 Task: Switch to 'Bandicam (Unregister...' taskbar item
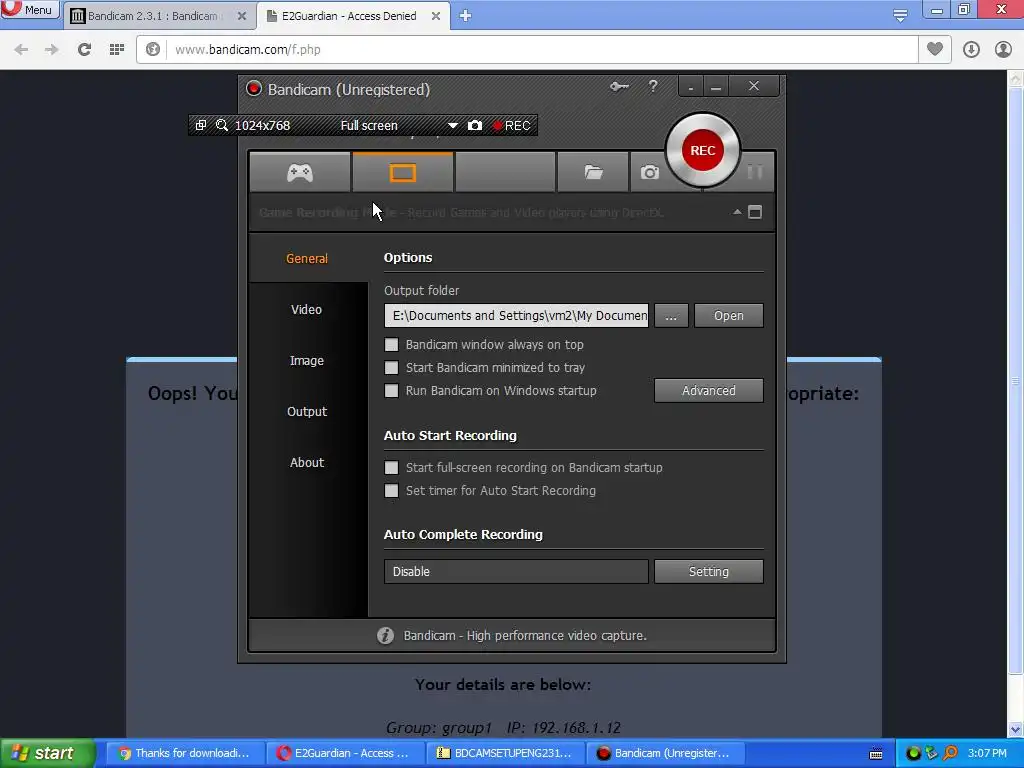(x=664, y=753)
